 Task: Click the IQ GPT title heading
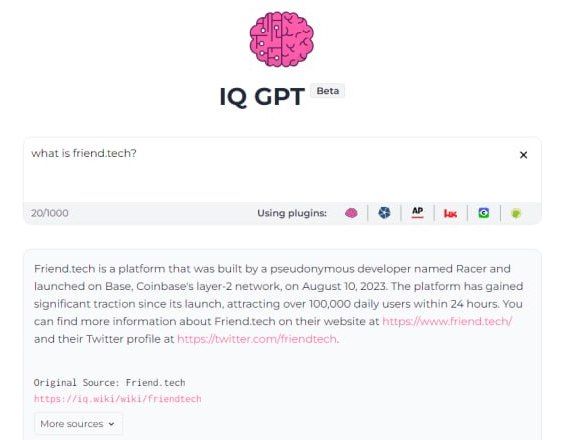click(262, 97)
